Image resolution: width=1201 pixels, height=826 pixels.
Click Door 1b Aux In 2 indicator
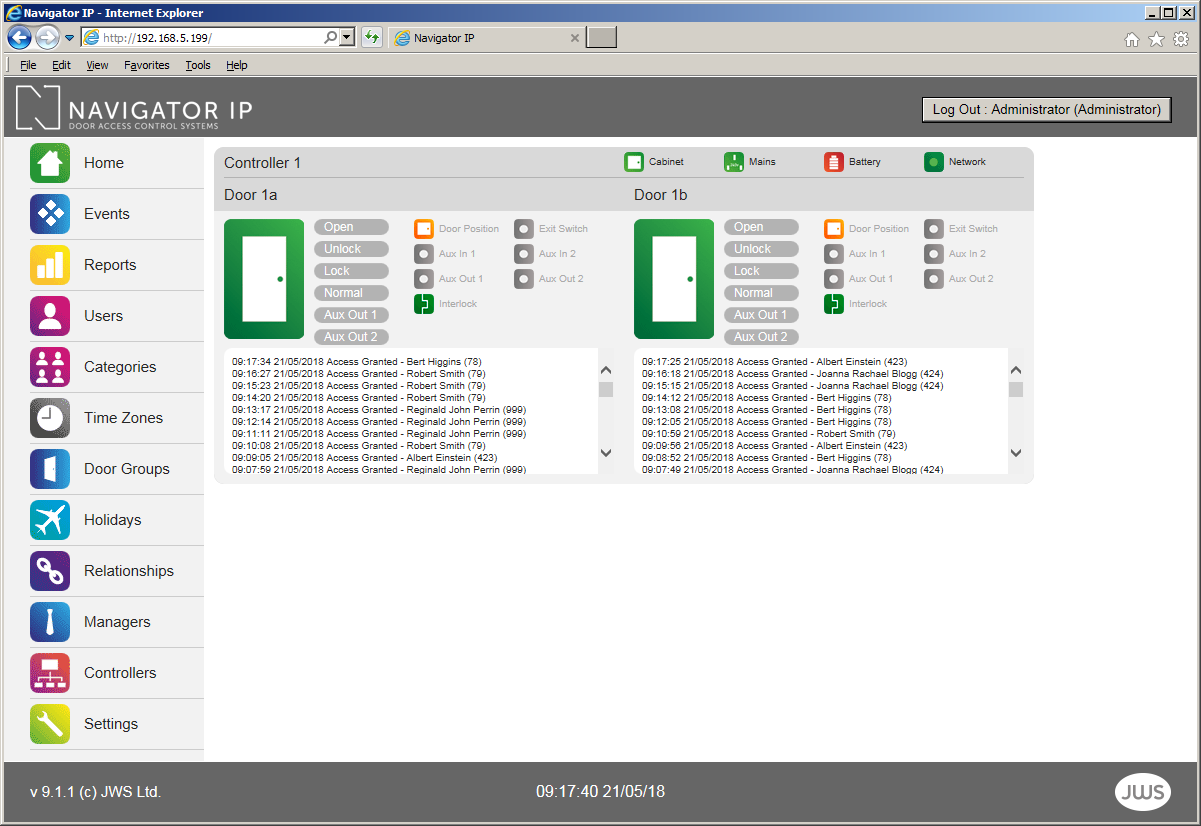[x=934, y=254]
